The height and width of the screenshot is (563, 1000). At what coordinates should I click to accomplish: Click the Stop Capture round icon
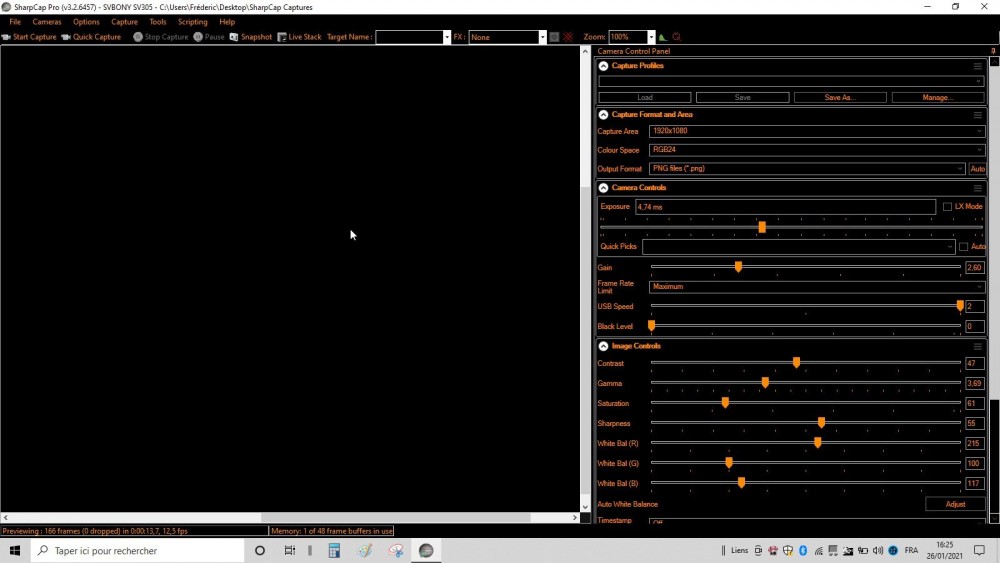point(138,37)
